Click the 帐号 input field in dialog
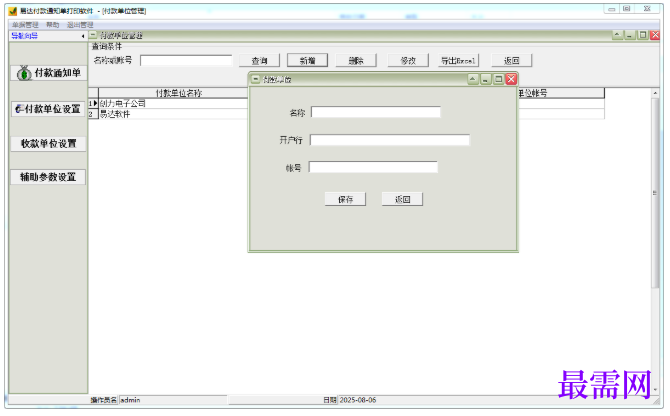Screen dimensions: 670x416 point(373,167)
